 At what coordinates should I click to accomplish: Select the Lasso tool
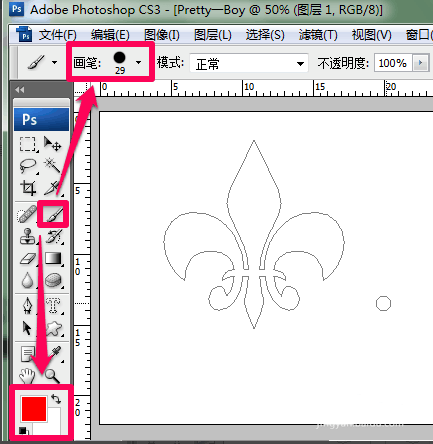tap(27, 166)
